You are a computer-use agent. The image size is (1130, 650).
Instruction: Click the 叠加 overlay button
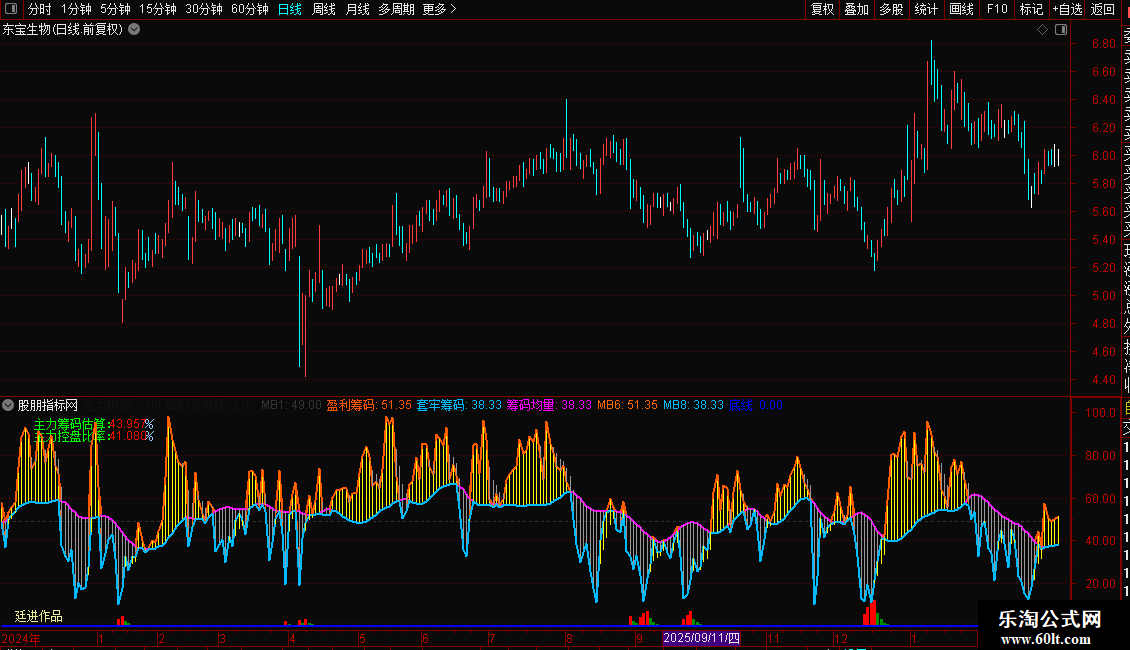click(857, 9)
